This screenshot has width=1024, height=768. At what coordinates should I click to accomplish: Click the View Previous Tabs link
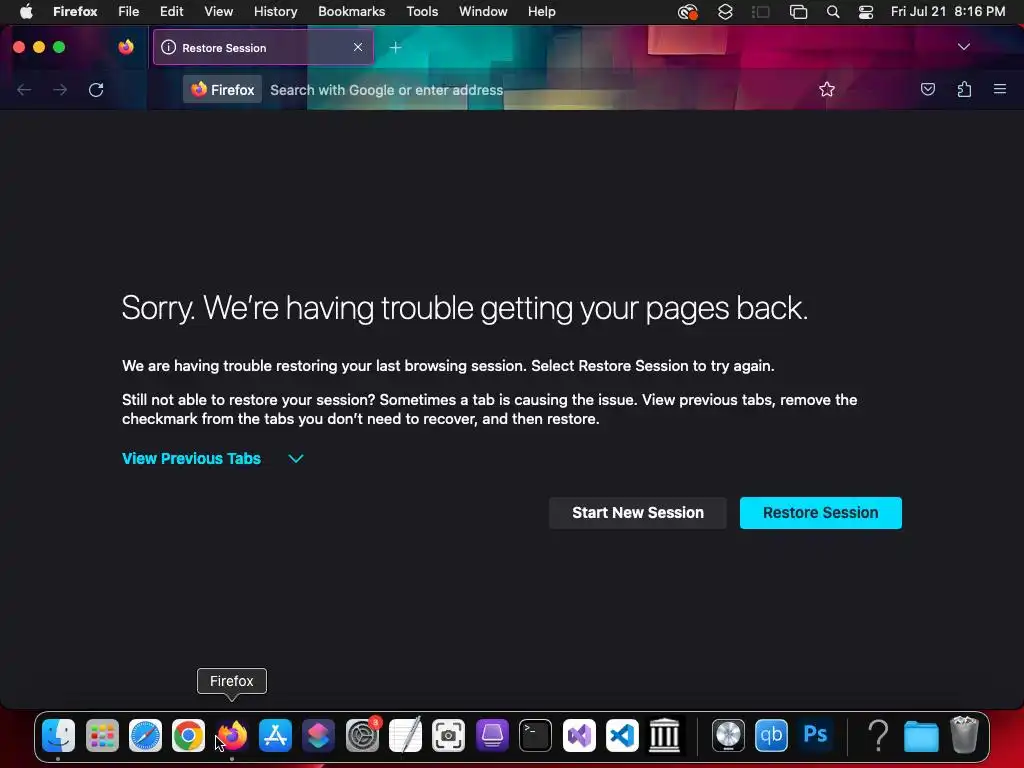(x=191, y=458)
